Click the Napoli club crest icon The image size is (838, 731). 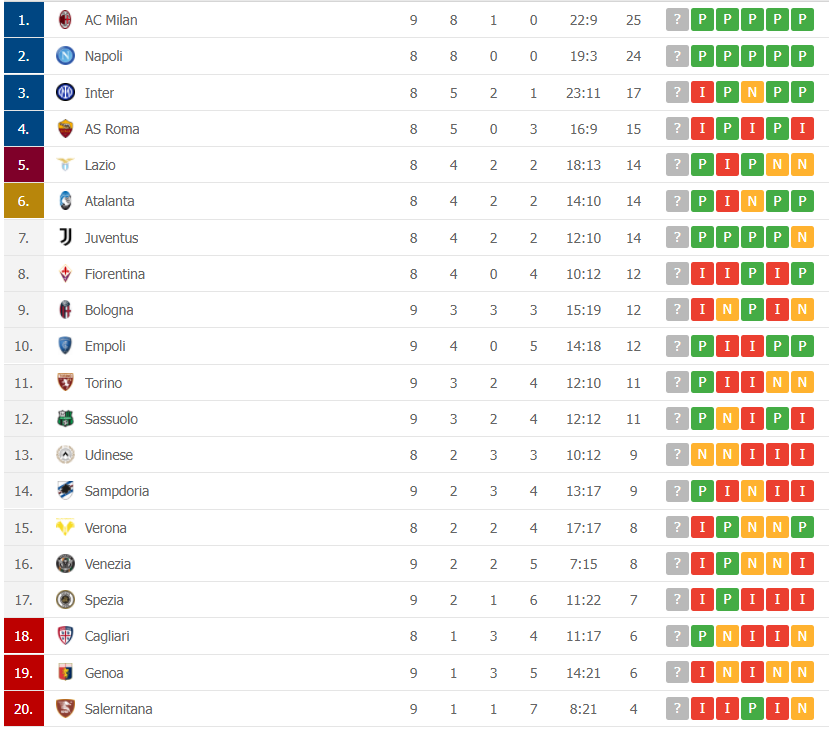coord(65,56)
